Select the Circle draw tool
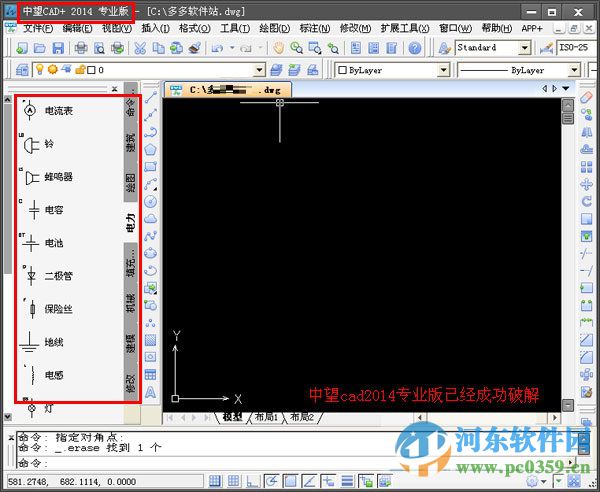 [x=151, y=201]
